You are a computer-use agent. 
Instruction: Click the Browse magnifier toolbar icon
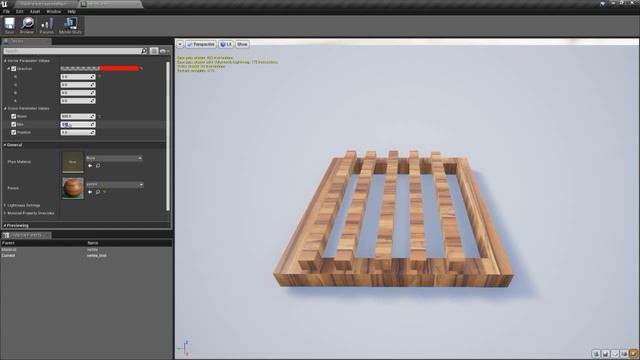(x=27, y=25)
